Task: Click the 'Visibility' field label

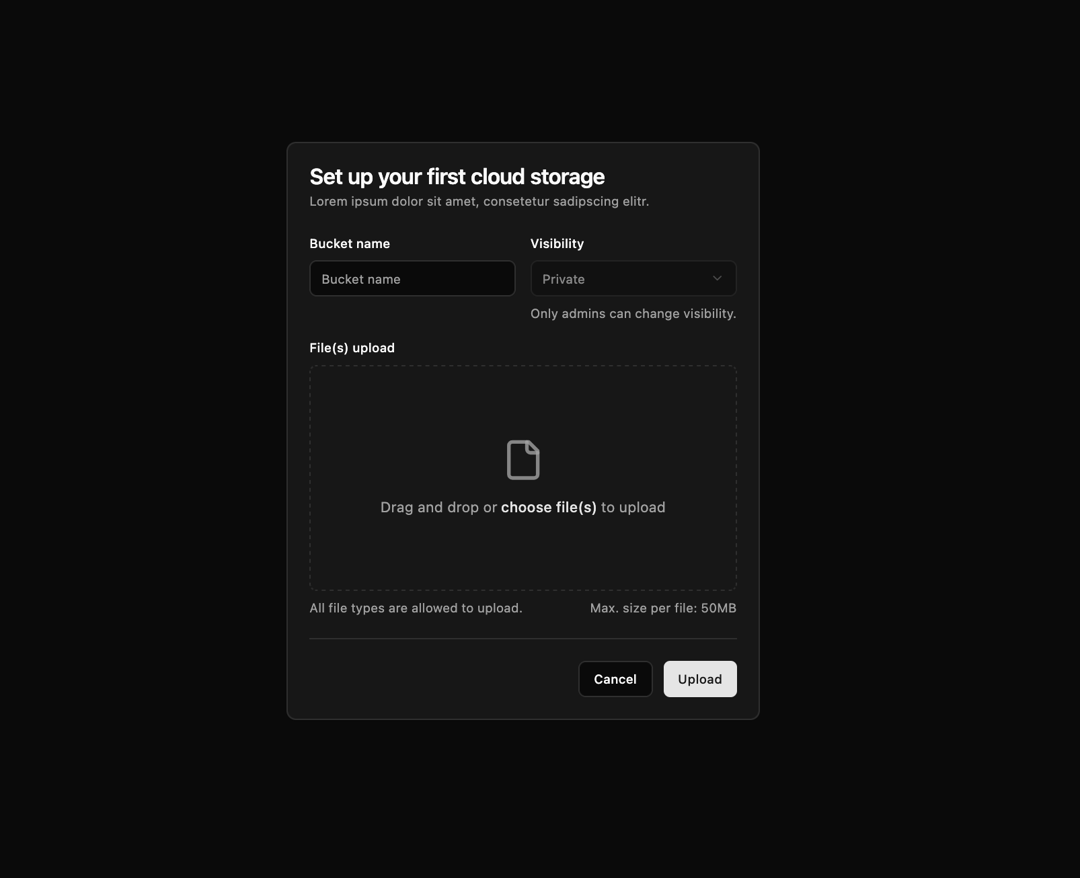Action: [557, 244]
